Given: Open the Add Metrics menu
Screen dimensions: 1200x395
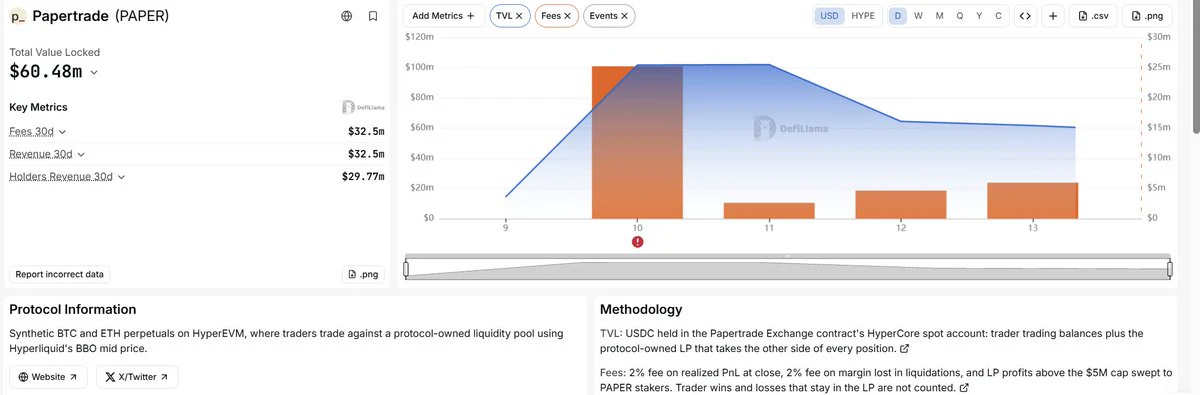Looking at the screenshot, I should click(444, 16).
